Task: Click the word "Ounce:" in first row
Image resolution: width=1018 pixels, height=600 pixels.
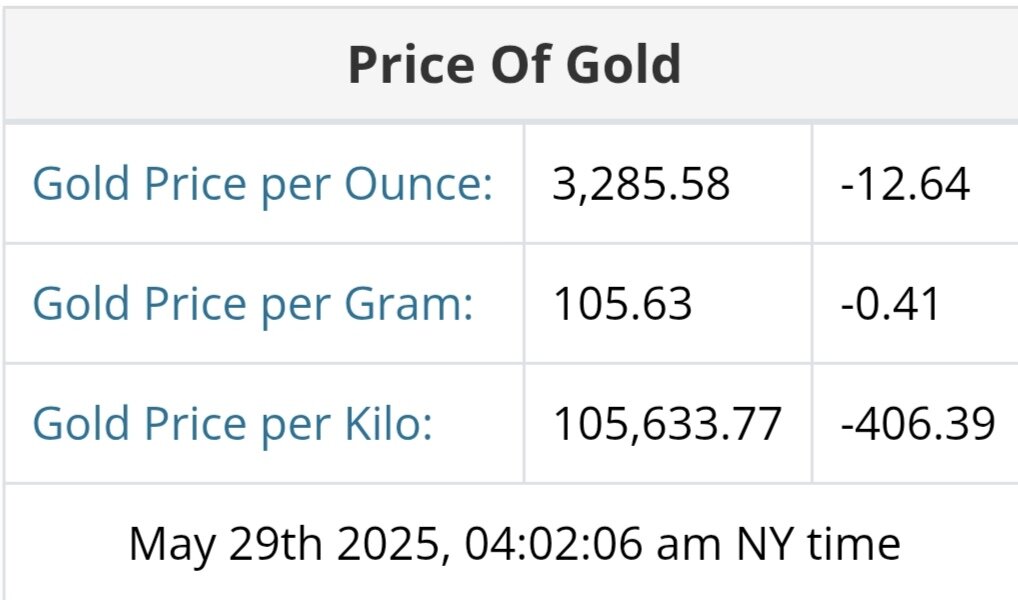Action: click(x=419, y=185)
